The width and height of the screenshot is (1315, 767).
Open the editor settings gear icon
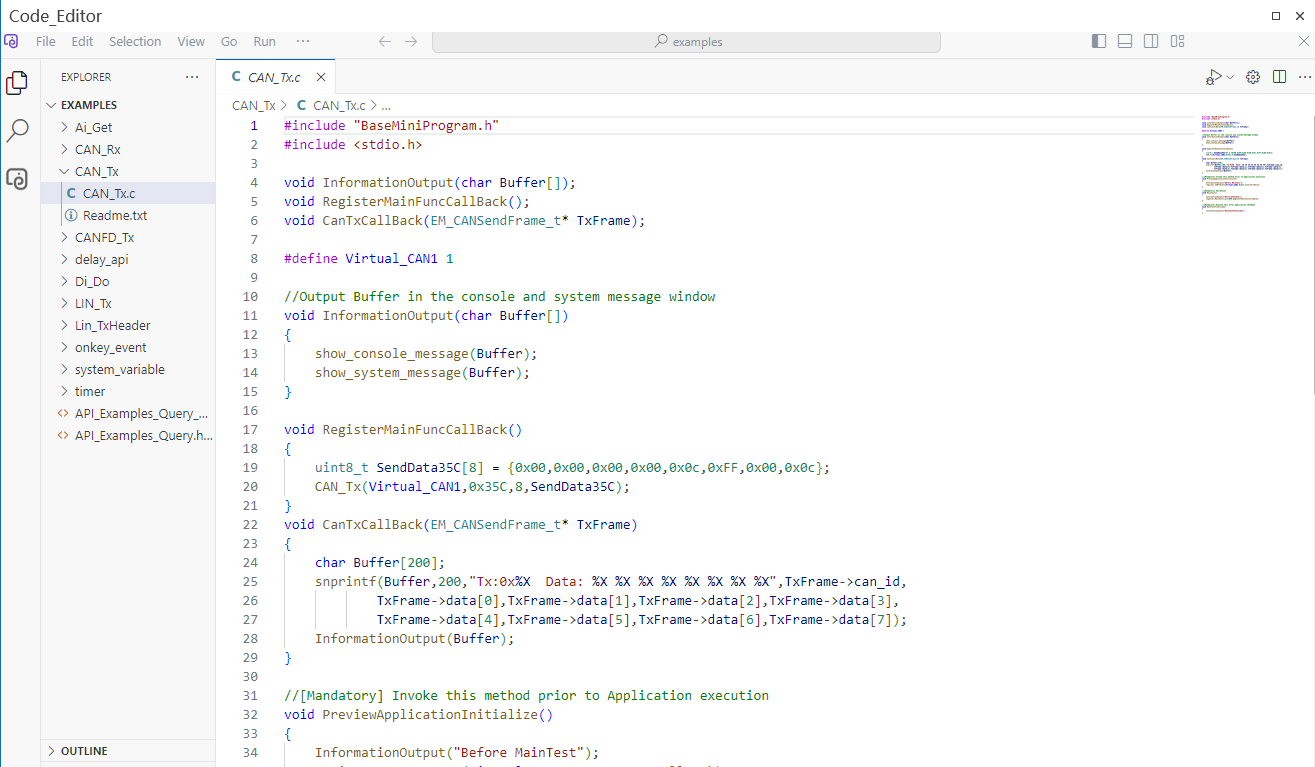click(x=1252, y=77)
